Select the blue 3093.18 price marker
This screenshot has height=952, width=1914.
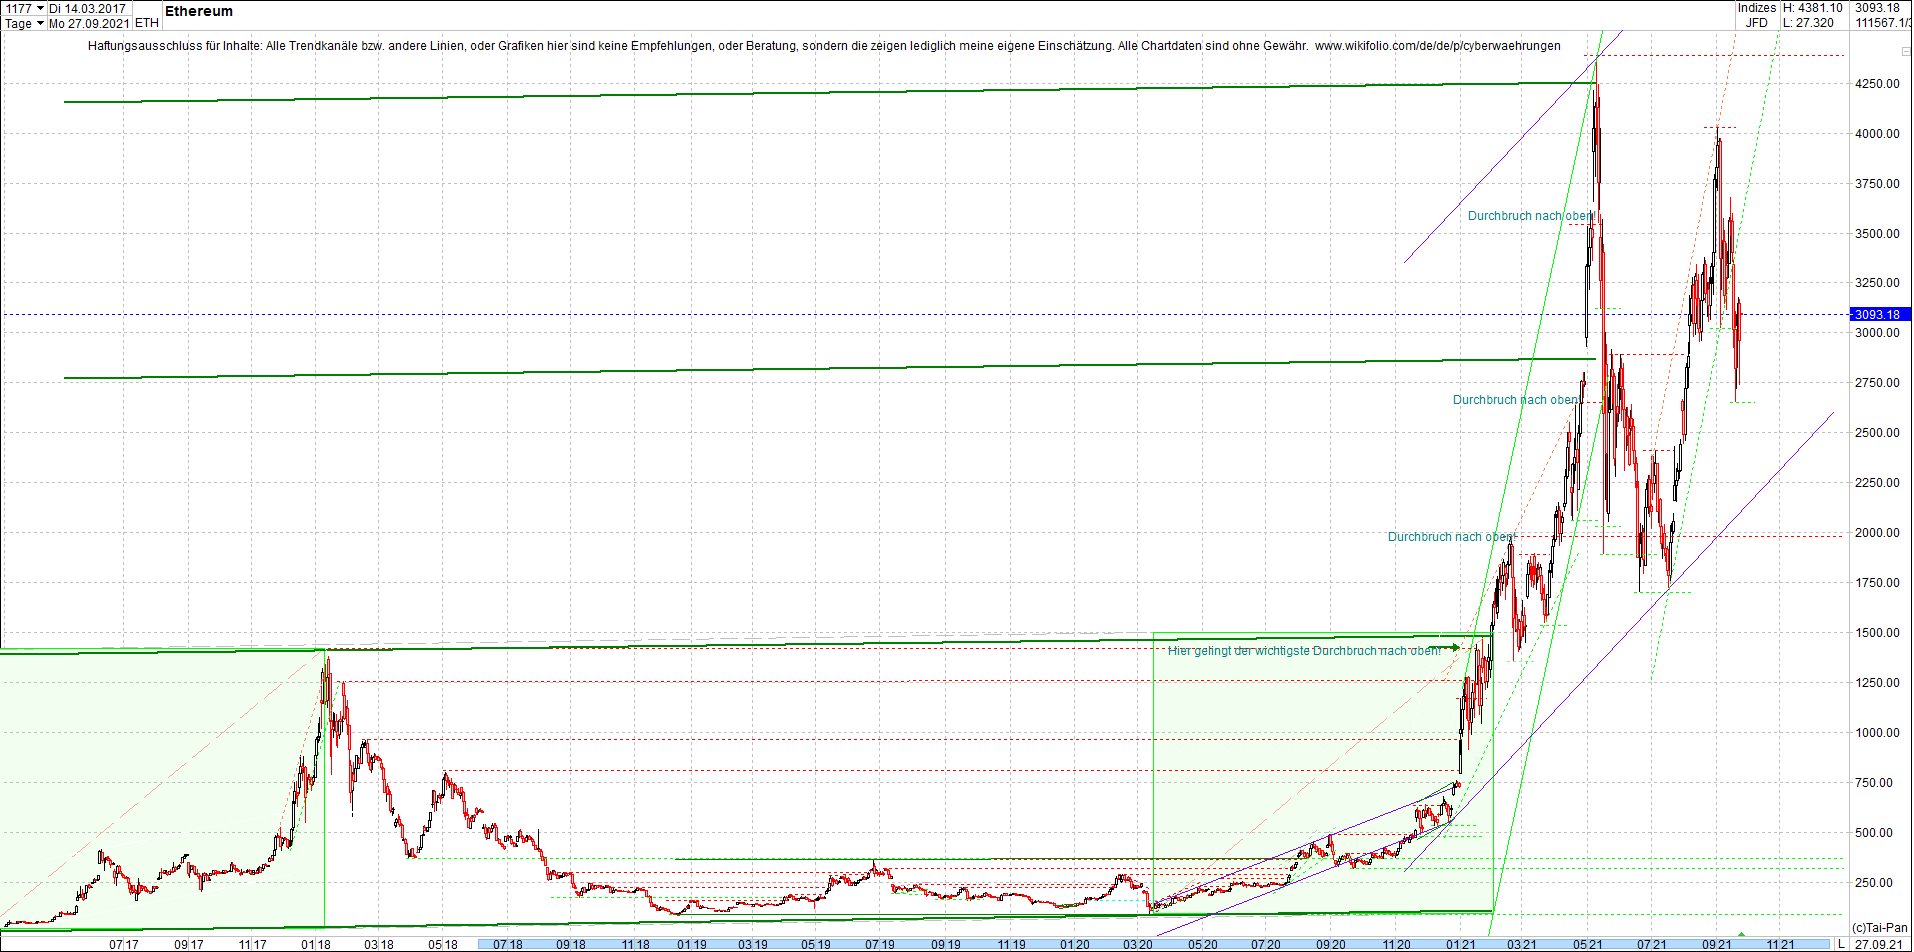point(1879,314)
